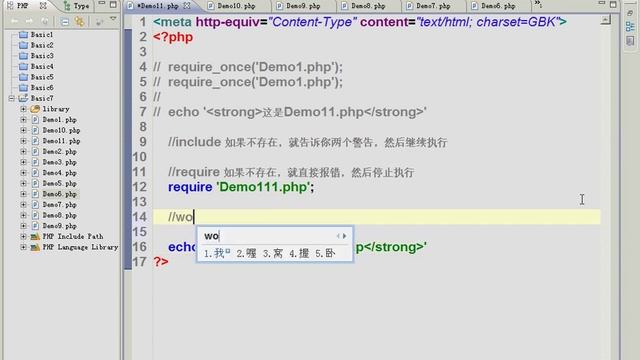Expand the Demo11.php tree node
This screenshot has width=640, height=360.
click(23, 141)
